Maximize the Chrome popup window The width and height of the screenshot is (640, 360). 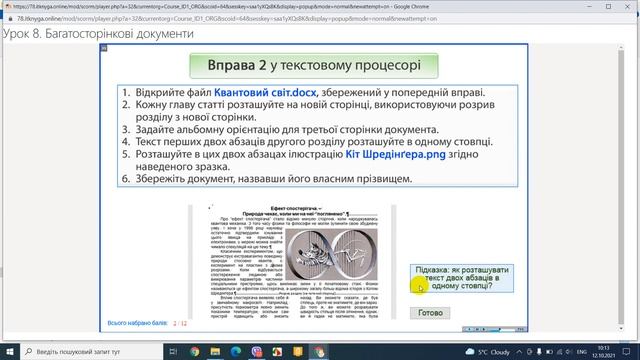click(609, 7)
